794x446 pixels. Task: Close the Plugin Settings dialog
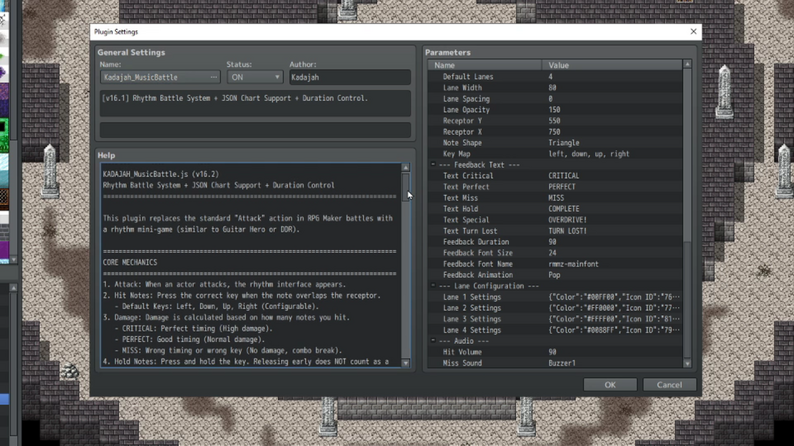(x=693, y=31)
